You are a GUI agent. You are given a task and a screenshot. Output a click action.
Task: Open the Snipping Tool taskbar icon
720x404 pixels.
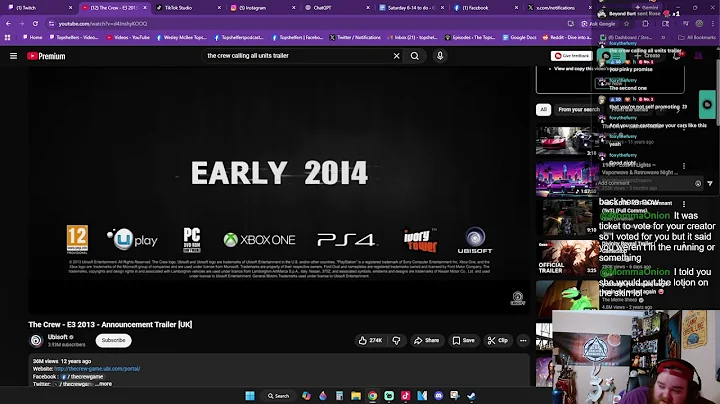click(455, 396)
